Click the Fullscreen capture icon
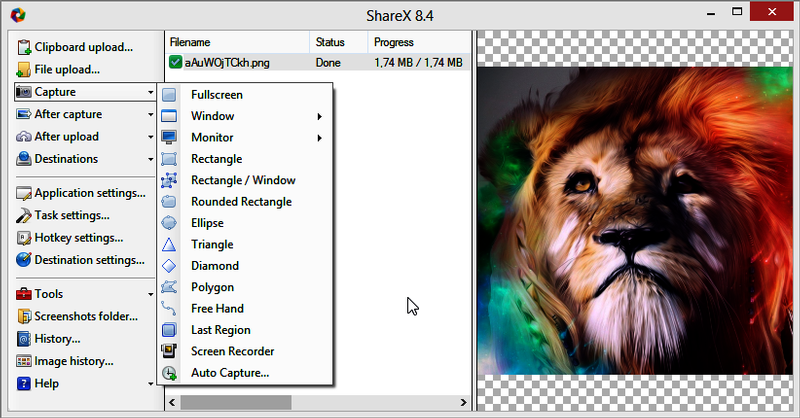The width and height of the screenshot is (800, 418). click(169, 95)
